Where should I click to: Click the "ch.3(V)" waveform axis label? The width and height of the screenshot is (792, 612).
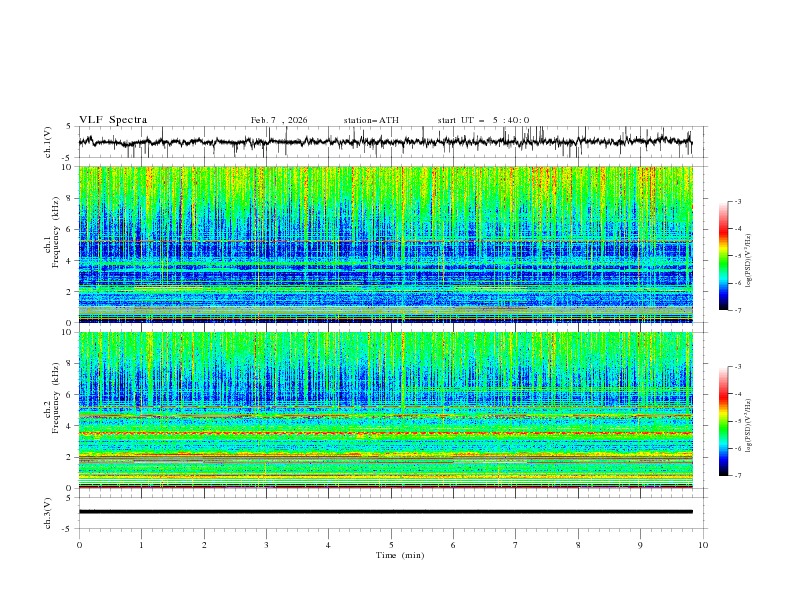tap(48, 513)
